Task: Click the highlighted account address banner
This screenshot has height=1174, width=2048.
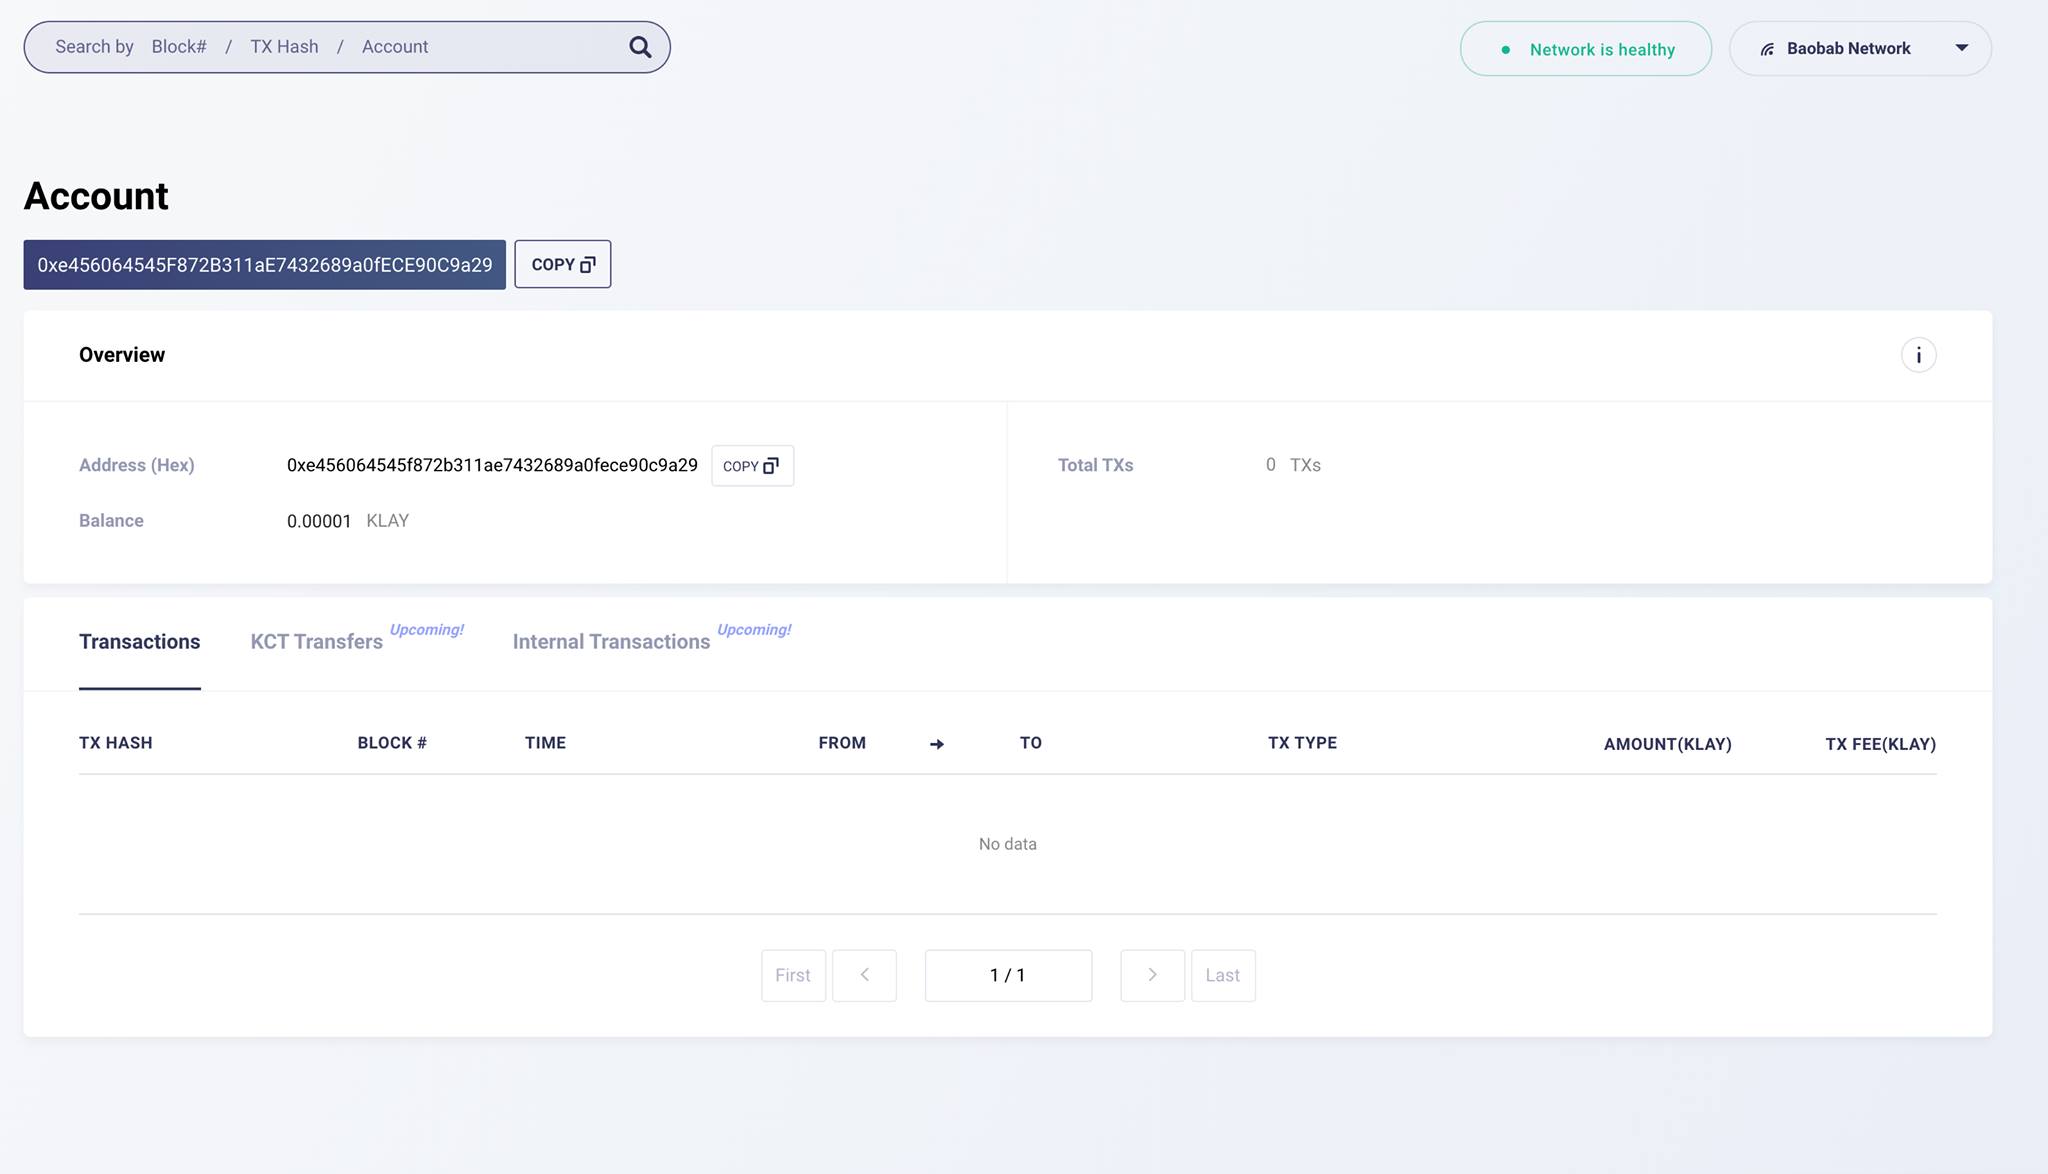Action: coord(264,265)
